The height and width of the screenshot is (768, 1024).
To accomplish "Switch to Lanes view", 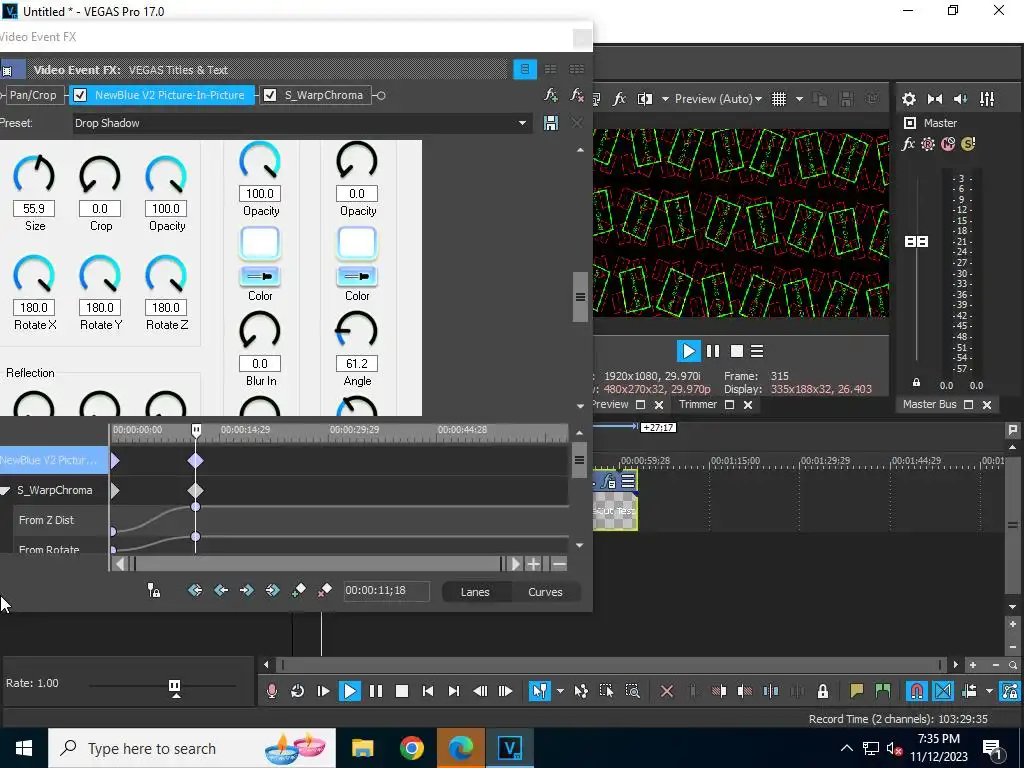I will [475, 592].
